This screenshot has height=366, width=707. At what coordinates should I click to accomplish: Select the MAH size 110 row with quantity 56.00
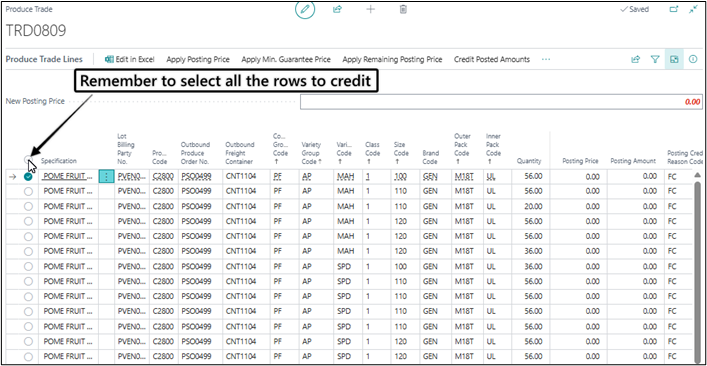point(28,191)
